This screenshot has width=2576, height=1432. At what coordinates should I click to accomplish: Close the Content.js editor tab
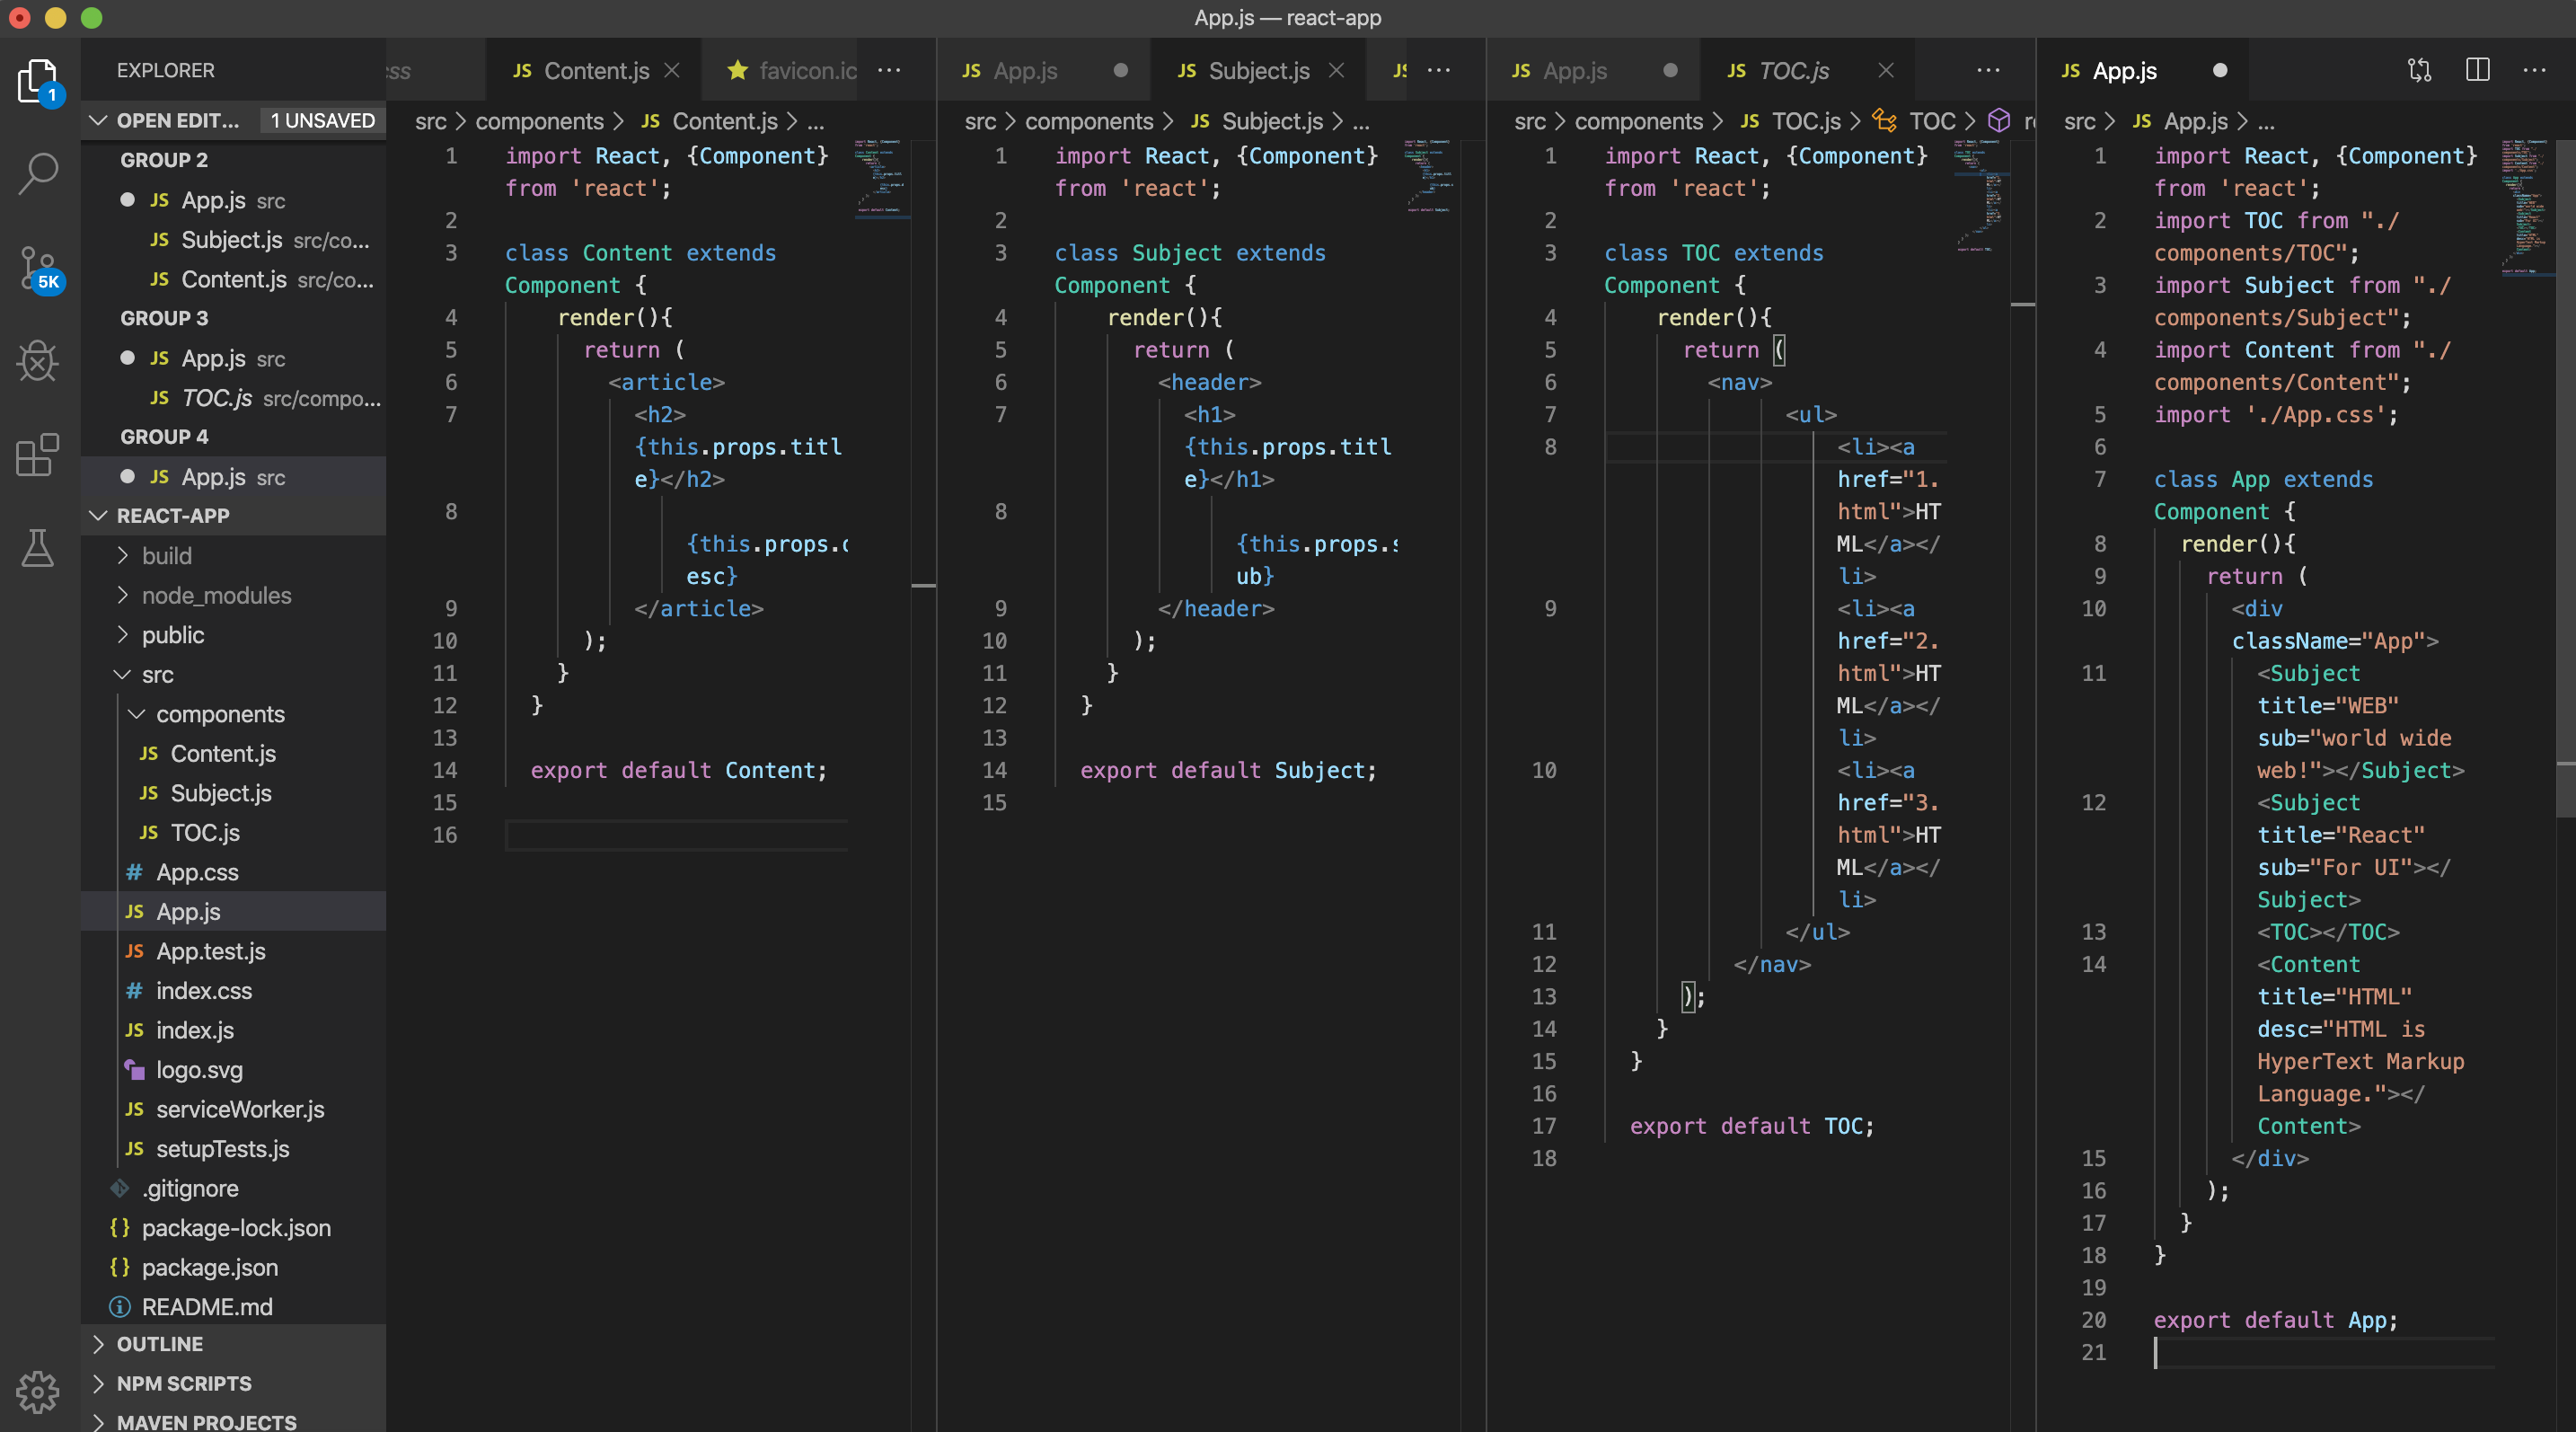pos(672,70)
